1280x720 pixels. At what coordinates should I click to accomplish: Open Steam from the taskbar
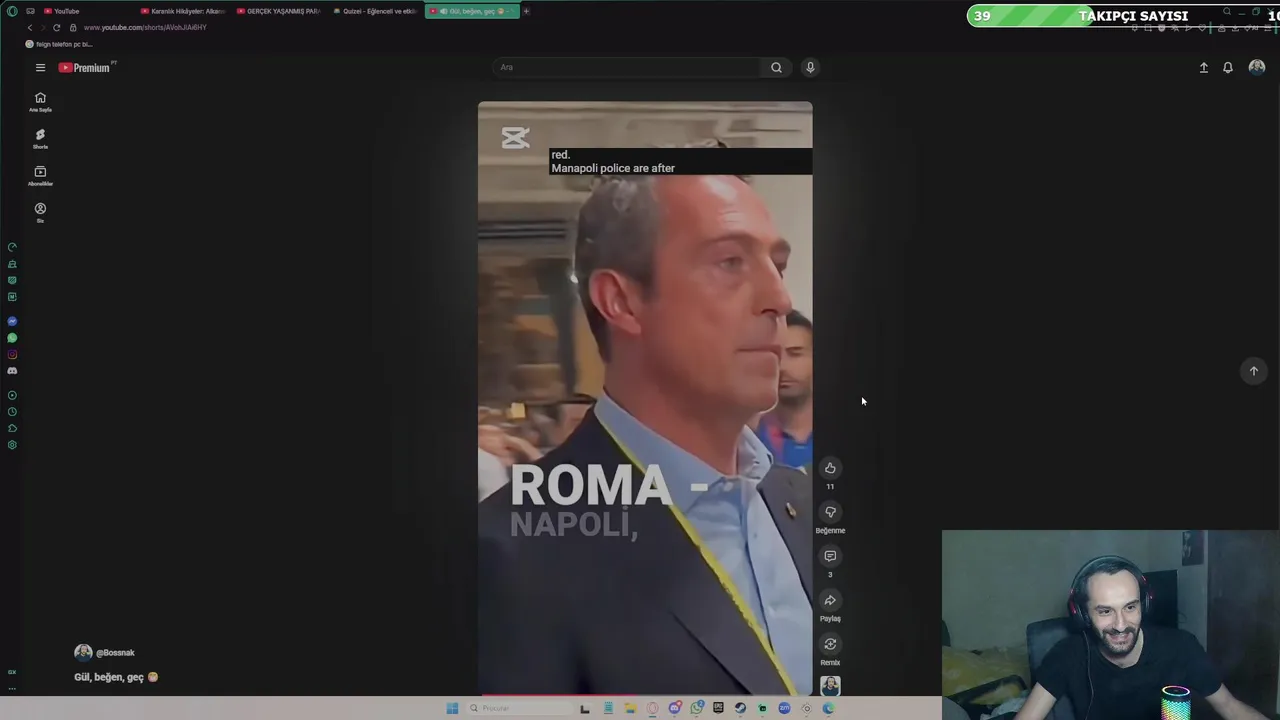coord(740,708)
